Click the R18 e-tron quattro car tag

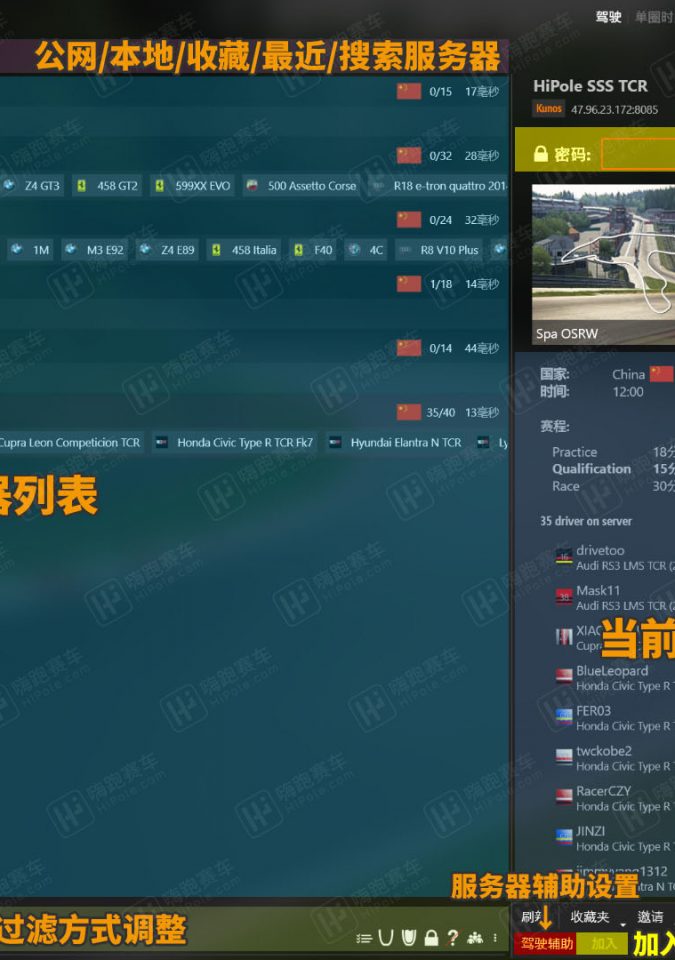point(437,186)
